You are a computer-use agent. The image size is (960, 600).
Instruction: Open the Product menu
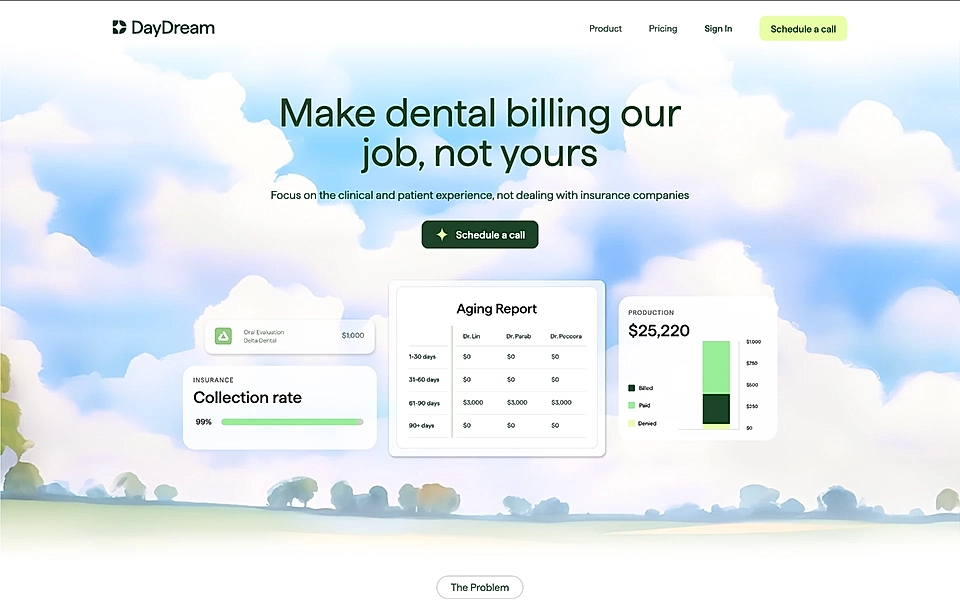click(605, 28)
